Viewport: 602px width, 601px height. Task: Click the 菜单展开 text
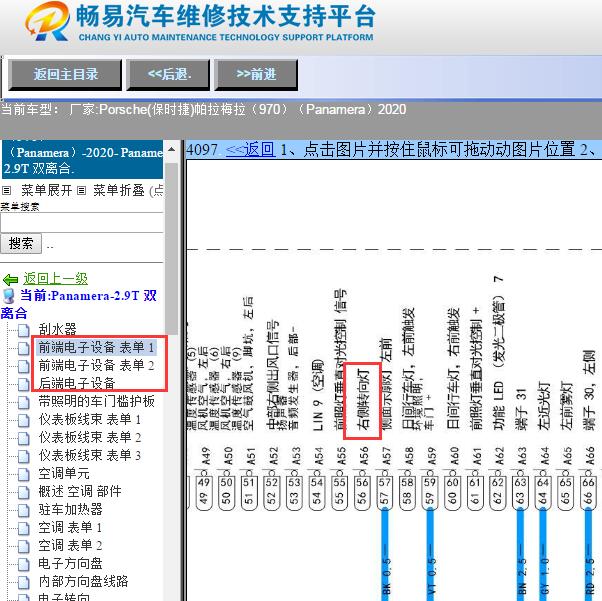(x=46, y=190)
